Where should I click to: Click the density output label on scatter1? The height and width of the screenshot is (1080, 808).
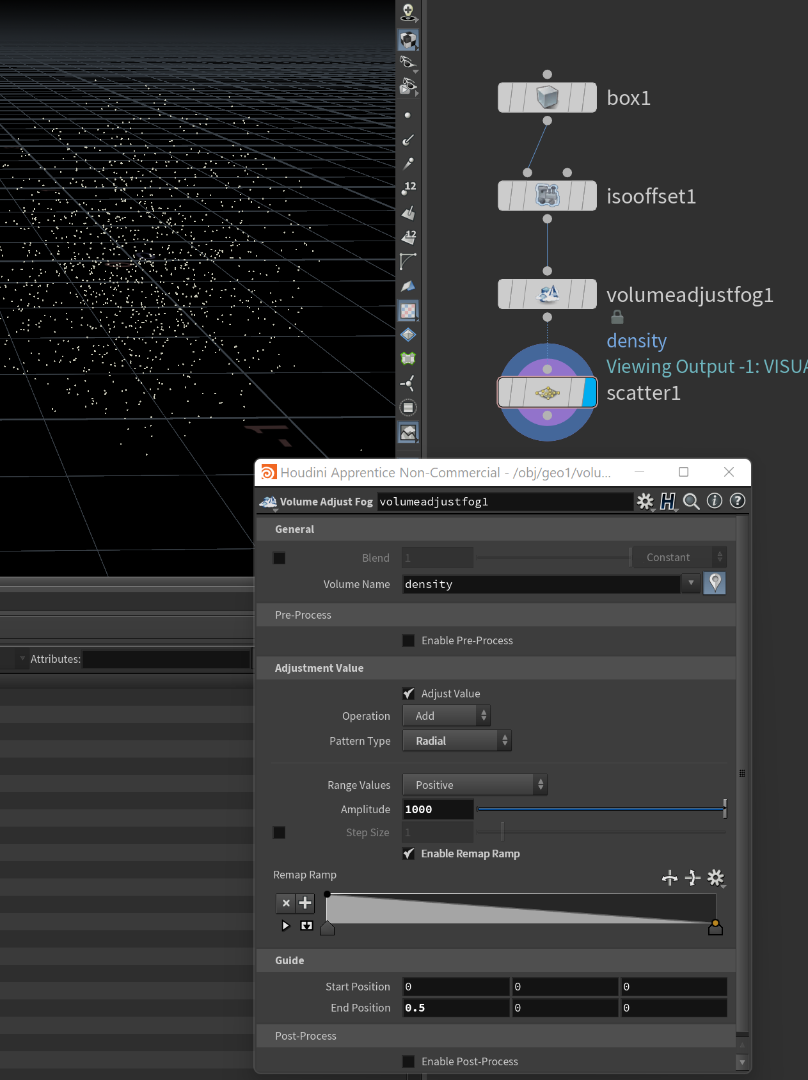point(636,340)
